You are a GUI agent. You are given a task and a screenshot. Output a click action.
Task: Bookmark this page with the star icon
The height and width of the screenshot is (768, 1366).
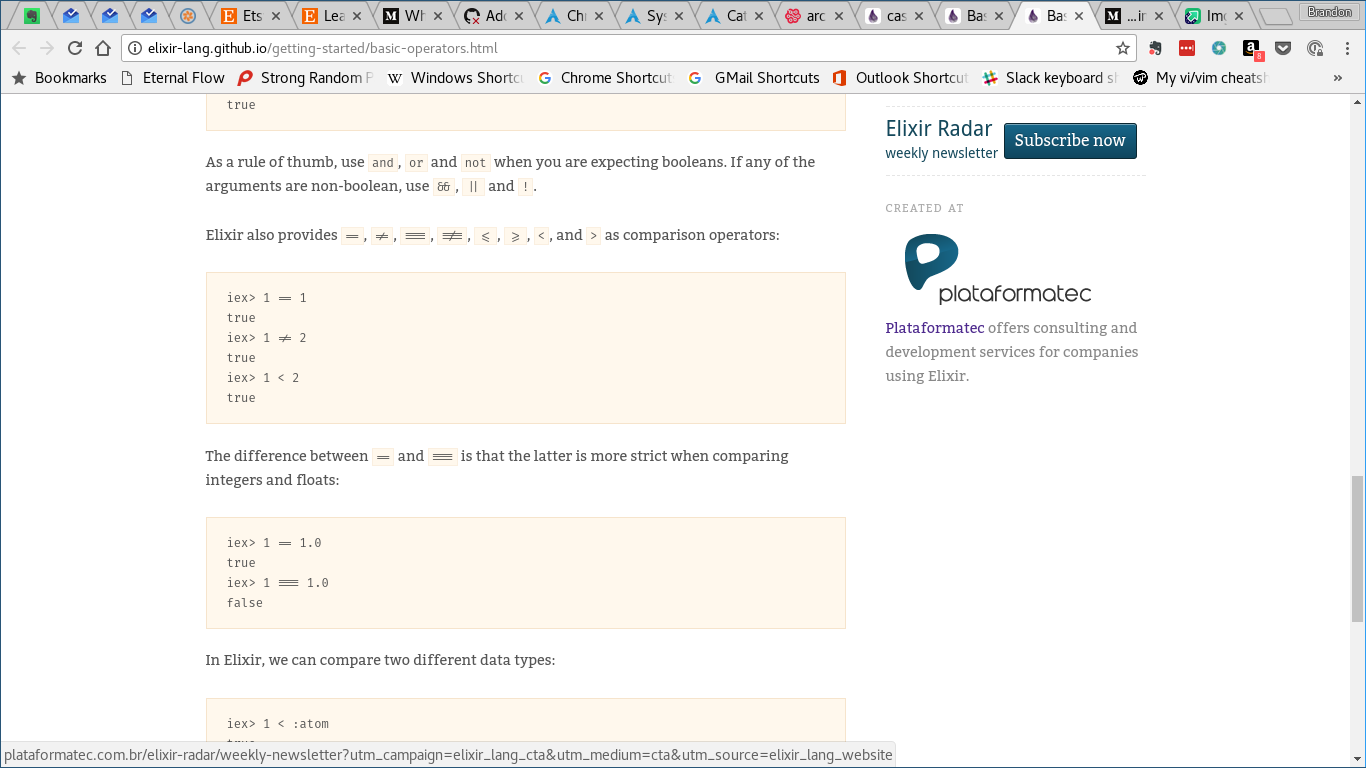[x=1123, y=48]
